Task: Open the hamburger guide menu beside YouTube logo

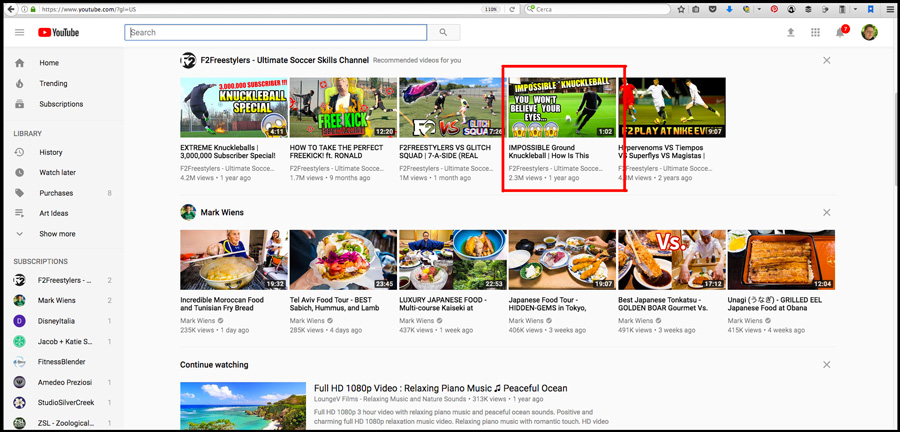Action: coord(20,33)
